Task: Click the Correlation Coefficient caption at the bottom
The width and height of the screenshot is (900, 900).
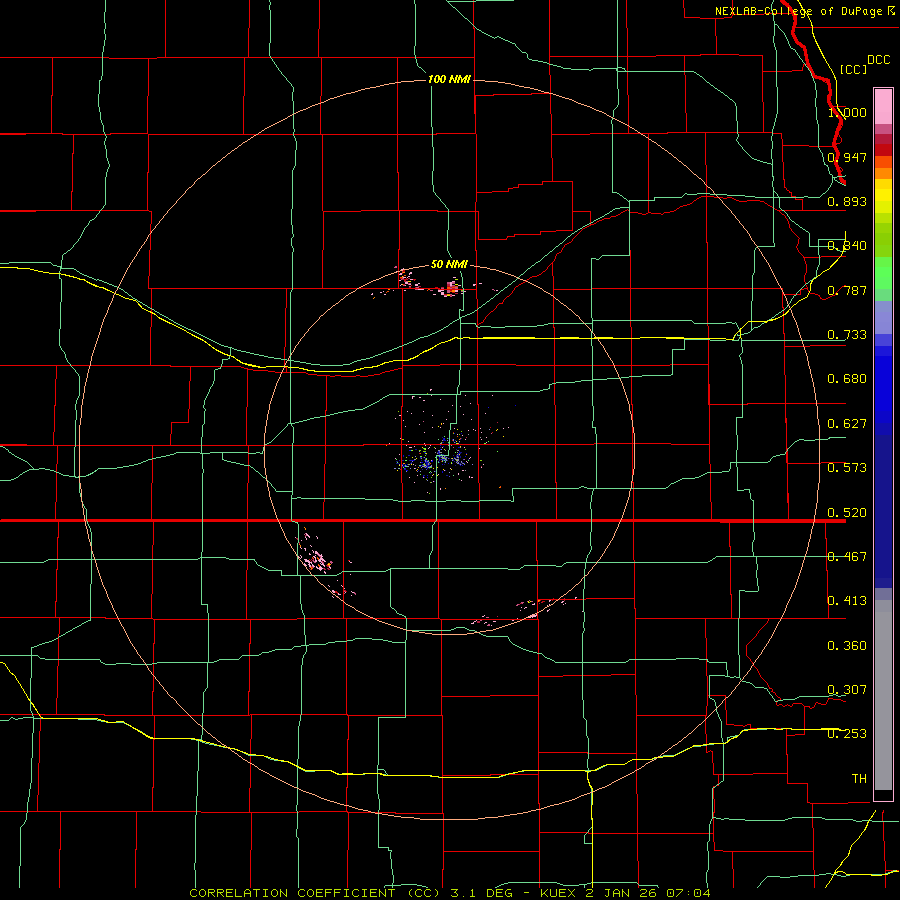Action: (x=450, y=893)
